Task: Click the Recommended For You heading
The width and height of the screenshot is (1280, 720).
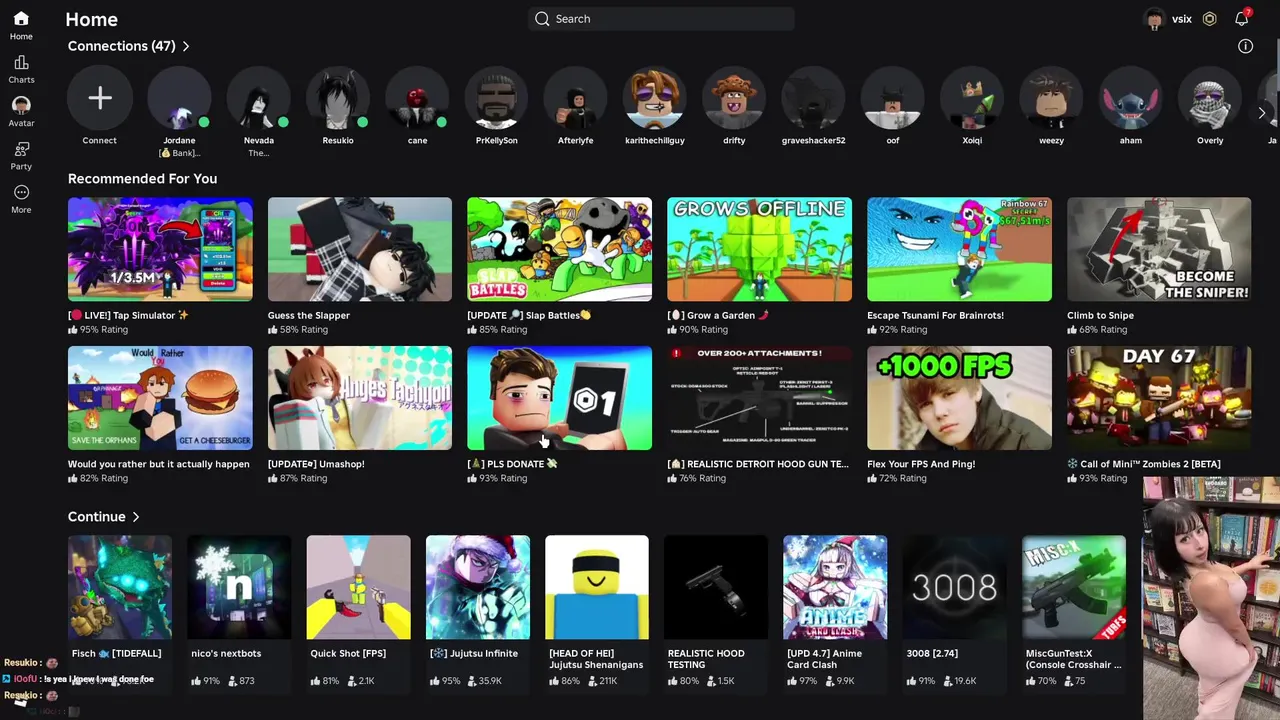Action: coord(142,179)
